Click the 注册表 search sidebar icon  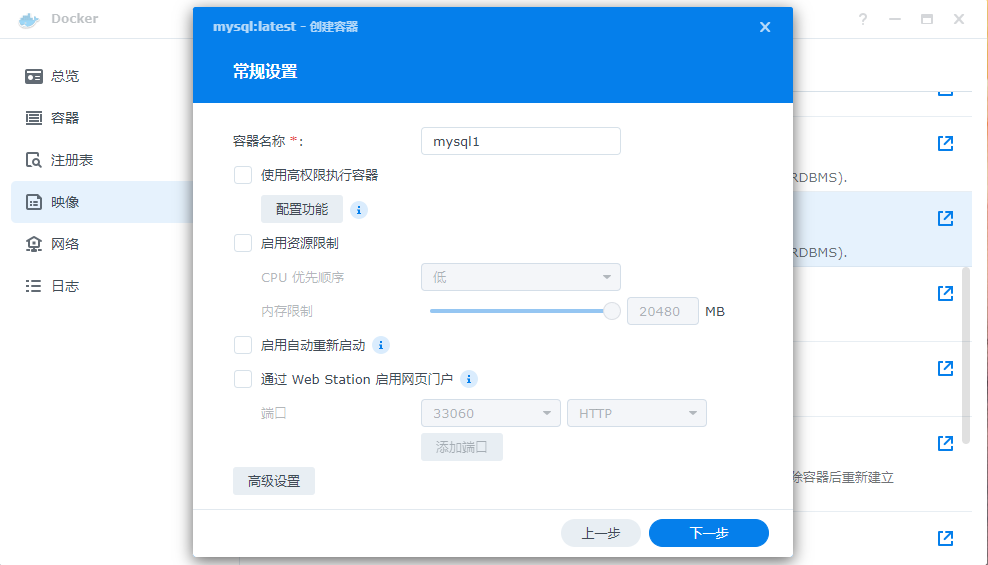(34, 160)
